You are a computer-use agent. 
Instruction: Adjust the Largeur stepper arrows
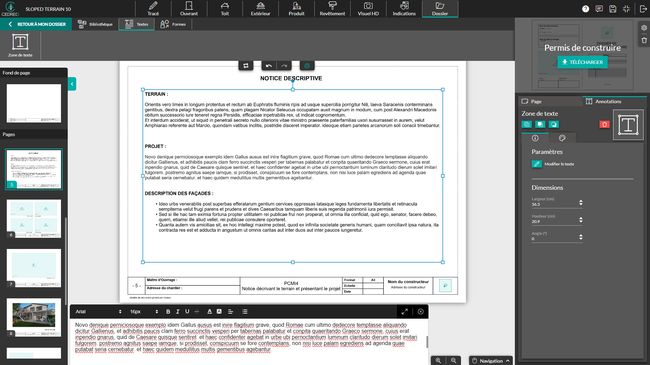coord(581,202)
